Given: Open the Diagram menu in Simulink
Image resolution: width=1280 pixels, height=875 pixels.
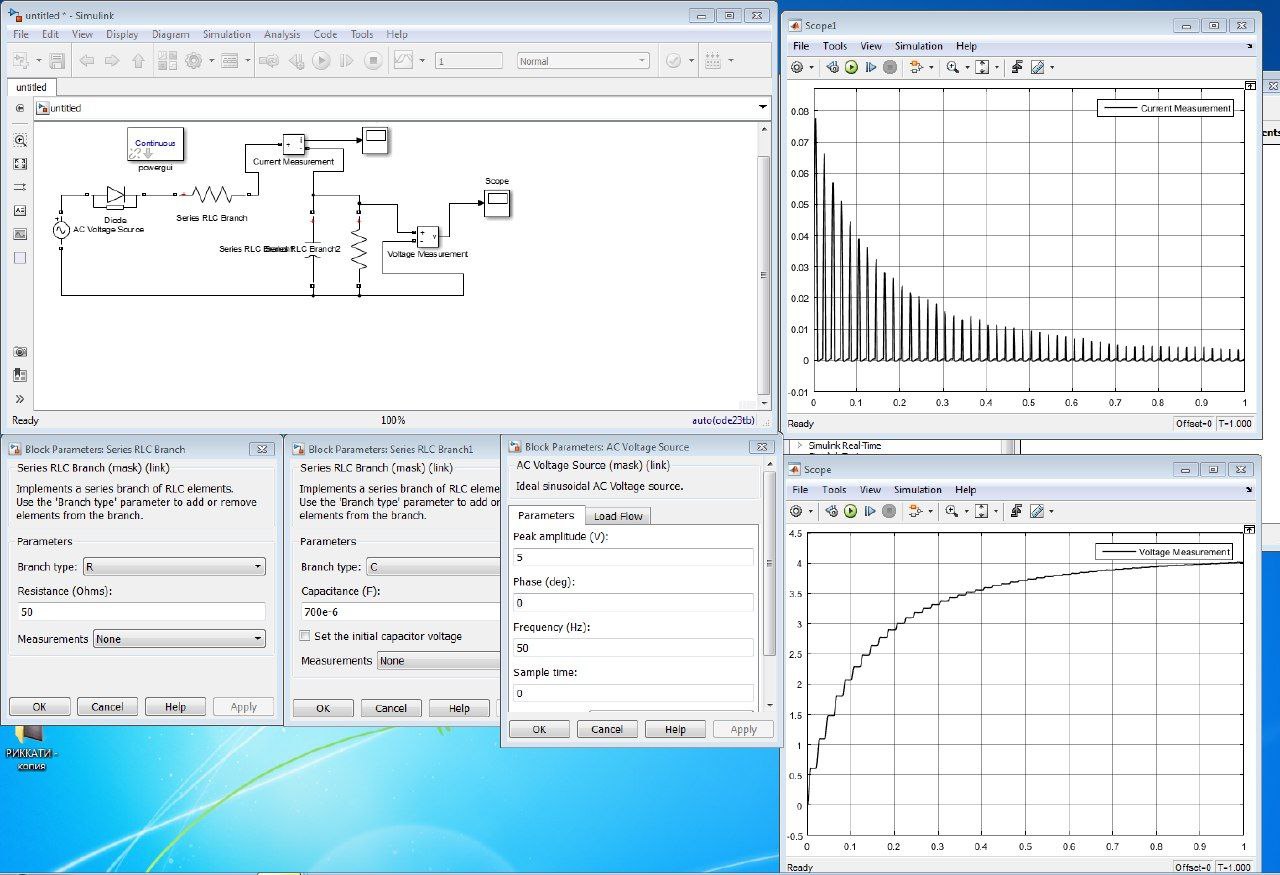Looking at the screenshot, I should point(170,34).
